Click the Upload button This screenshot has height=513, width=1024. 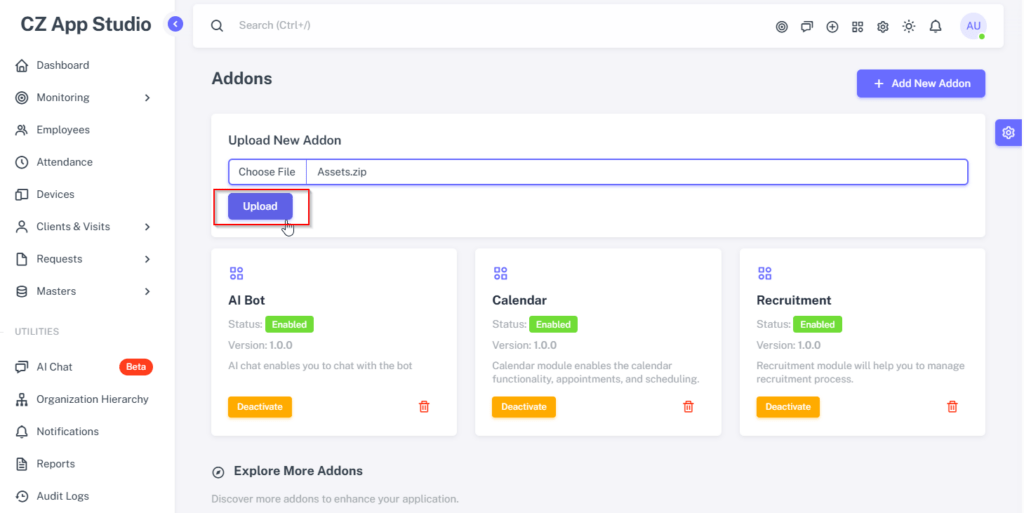pyautogui.click(x=260, y=206)
